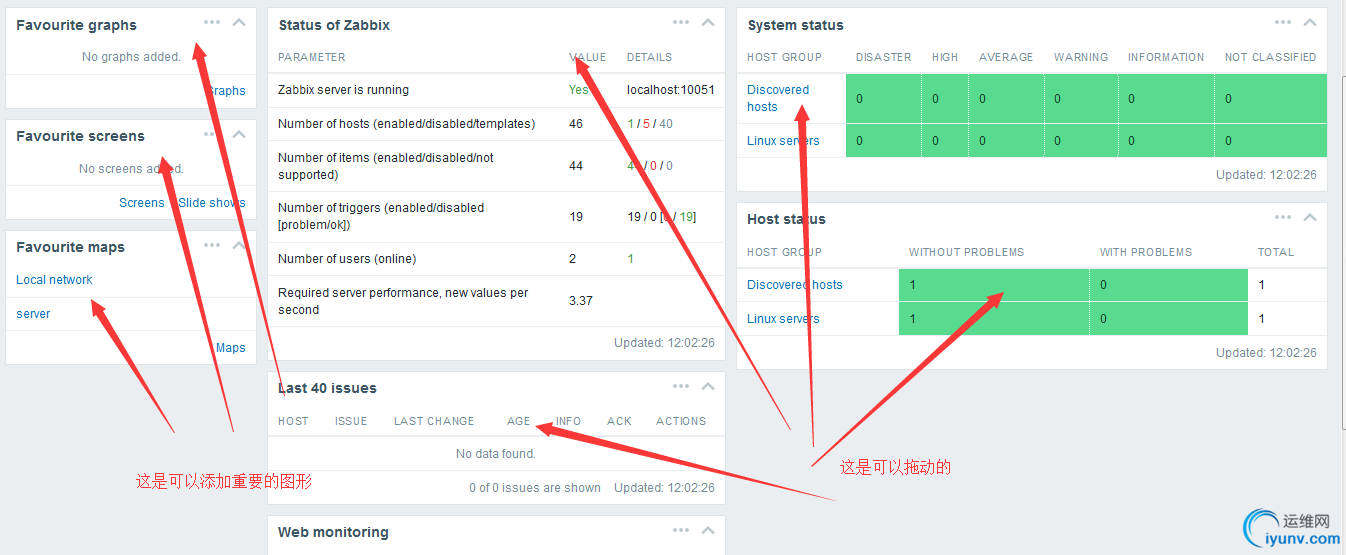The image size is (1346, 555).
Task: Open the Favourite graphs widget menu dots
Action: 212,22
